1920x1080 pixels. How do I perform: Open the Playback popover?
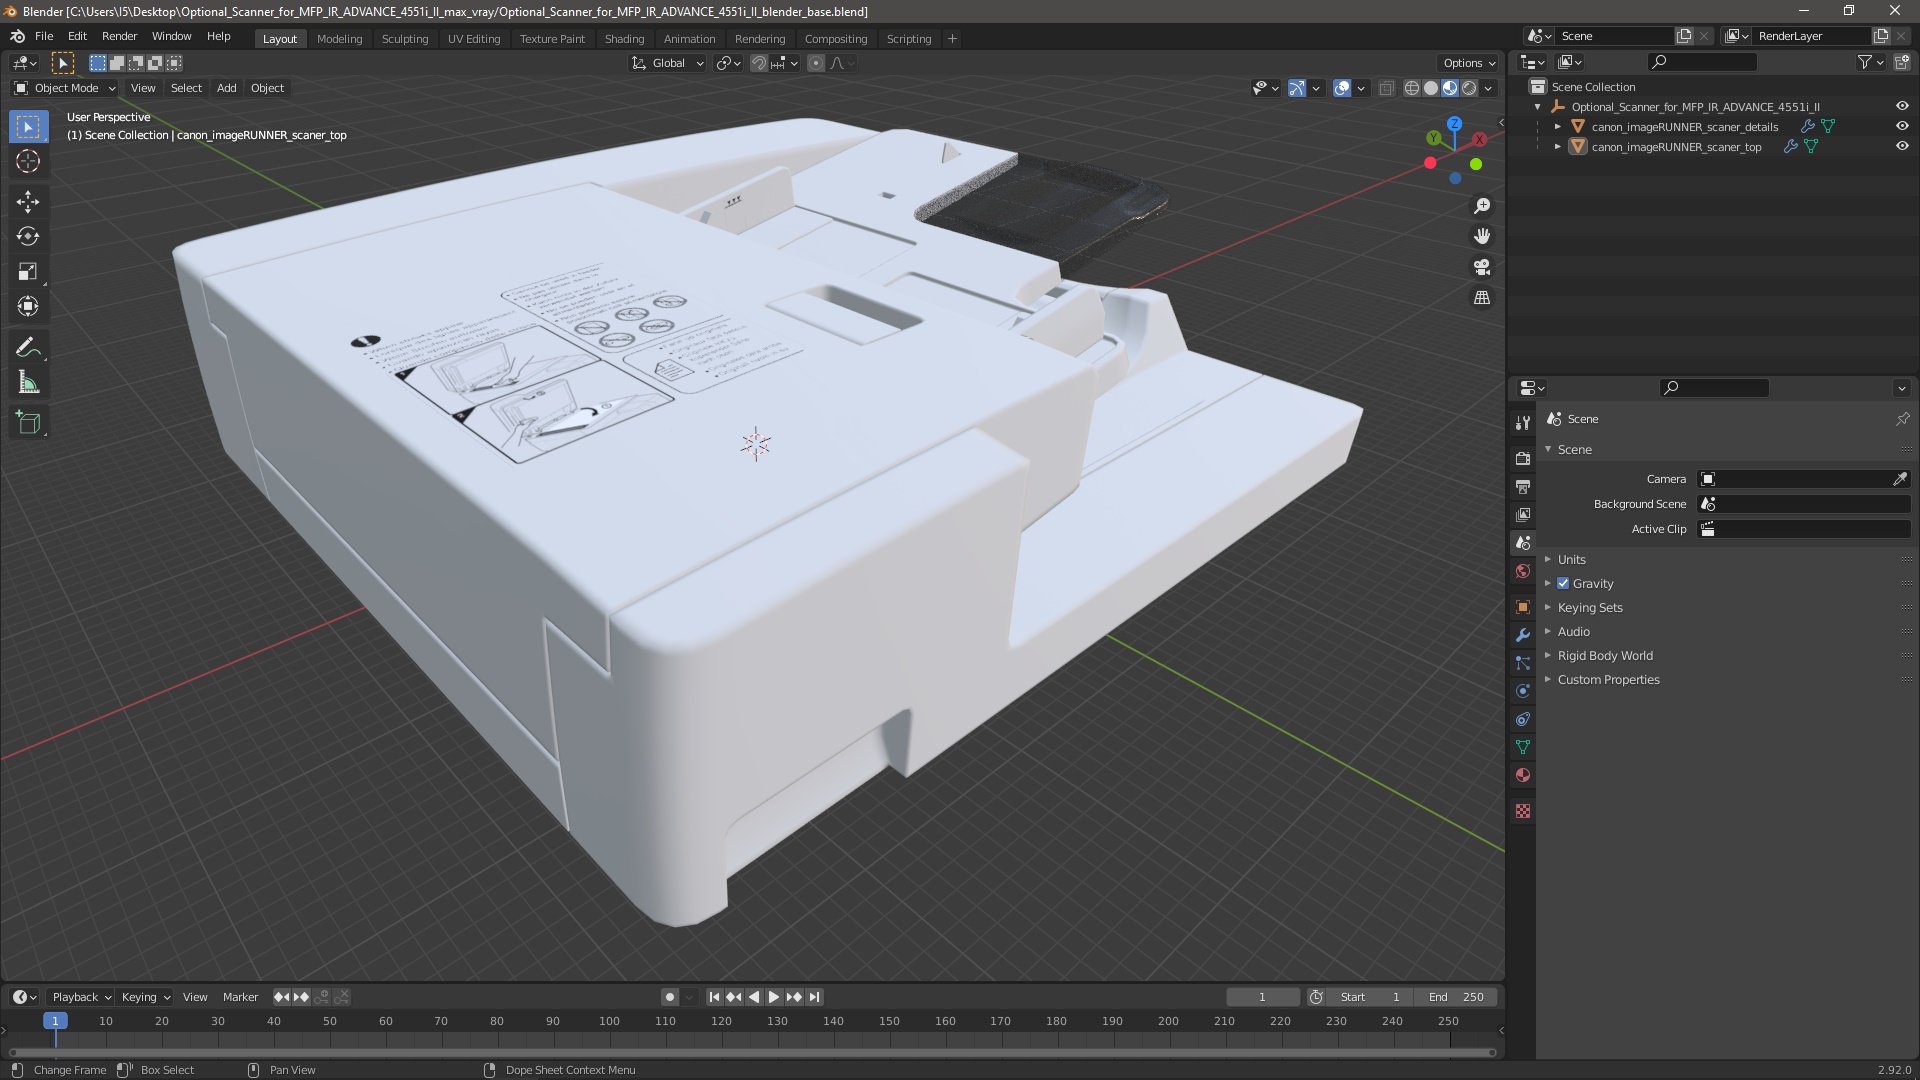tap(80, 997)
